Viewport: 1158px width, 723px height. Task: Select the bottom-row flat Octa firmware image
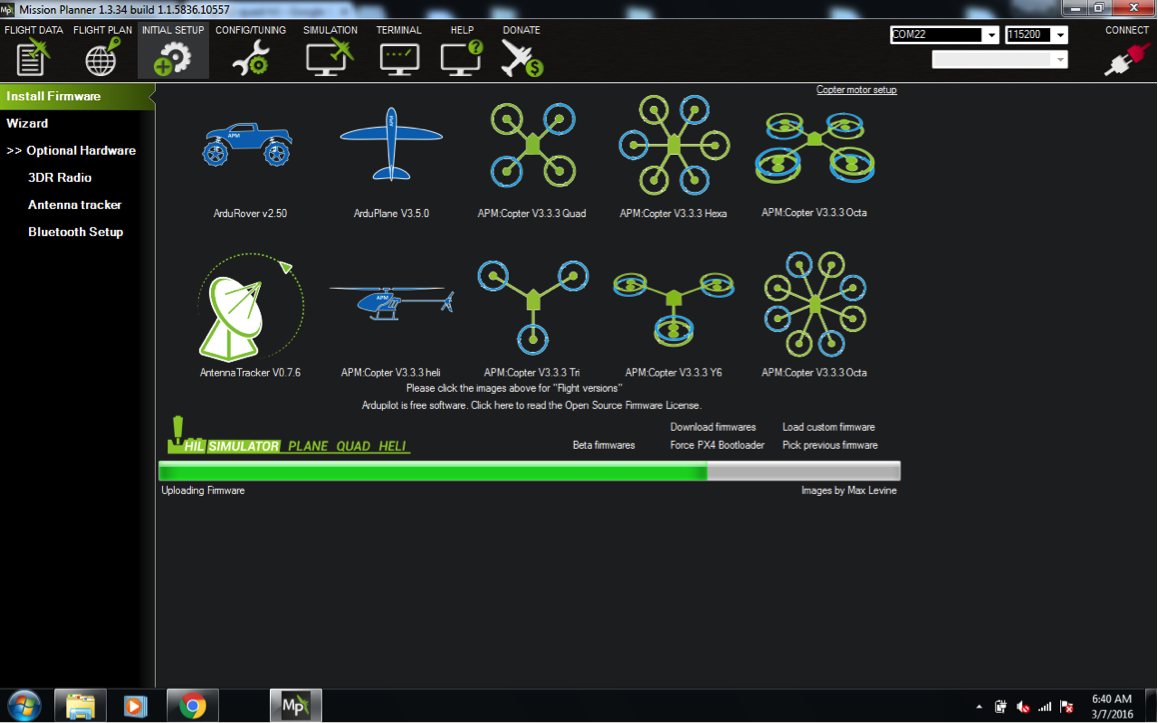(x=815, y=304)
